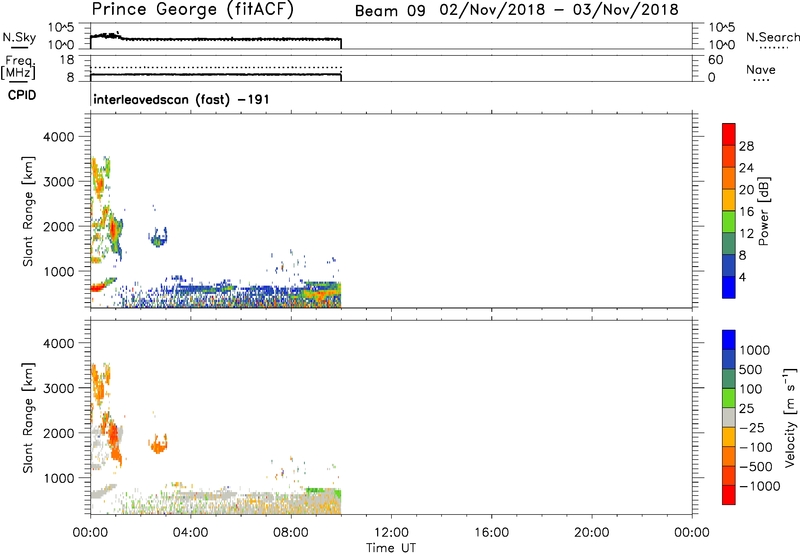Screen dimensions: 800x554
Task: Click the CPID label
Action: coord(22,95)
